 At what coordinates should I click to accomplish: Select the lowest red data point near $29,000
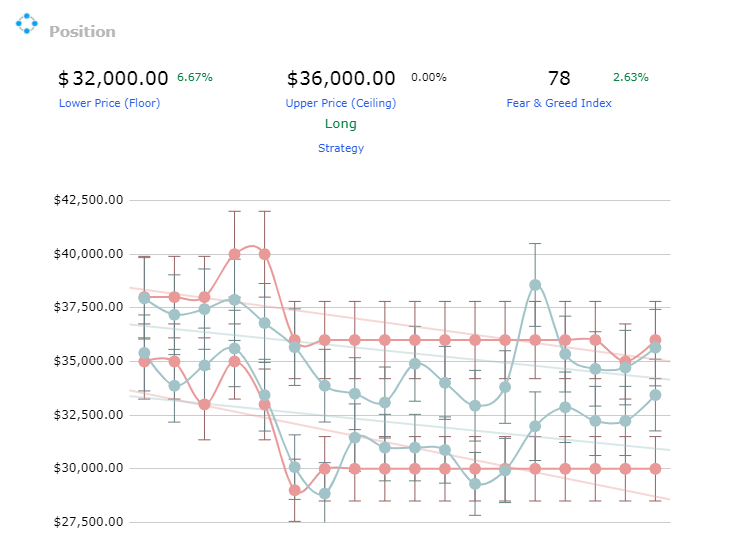coord(295,490)
